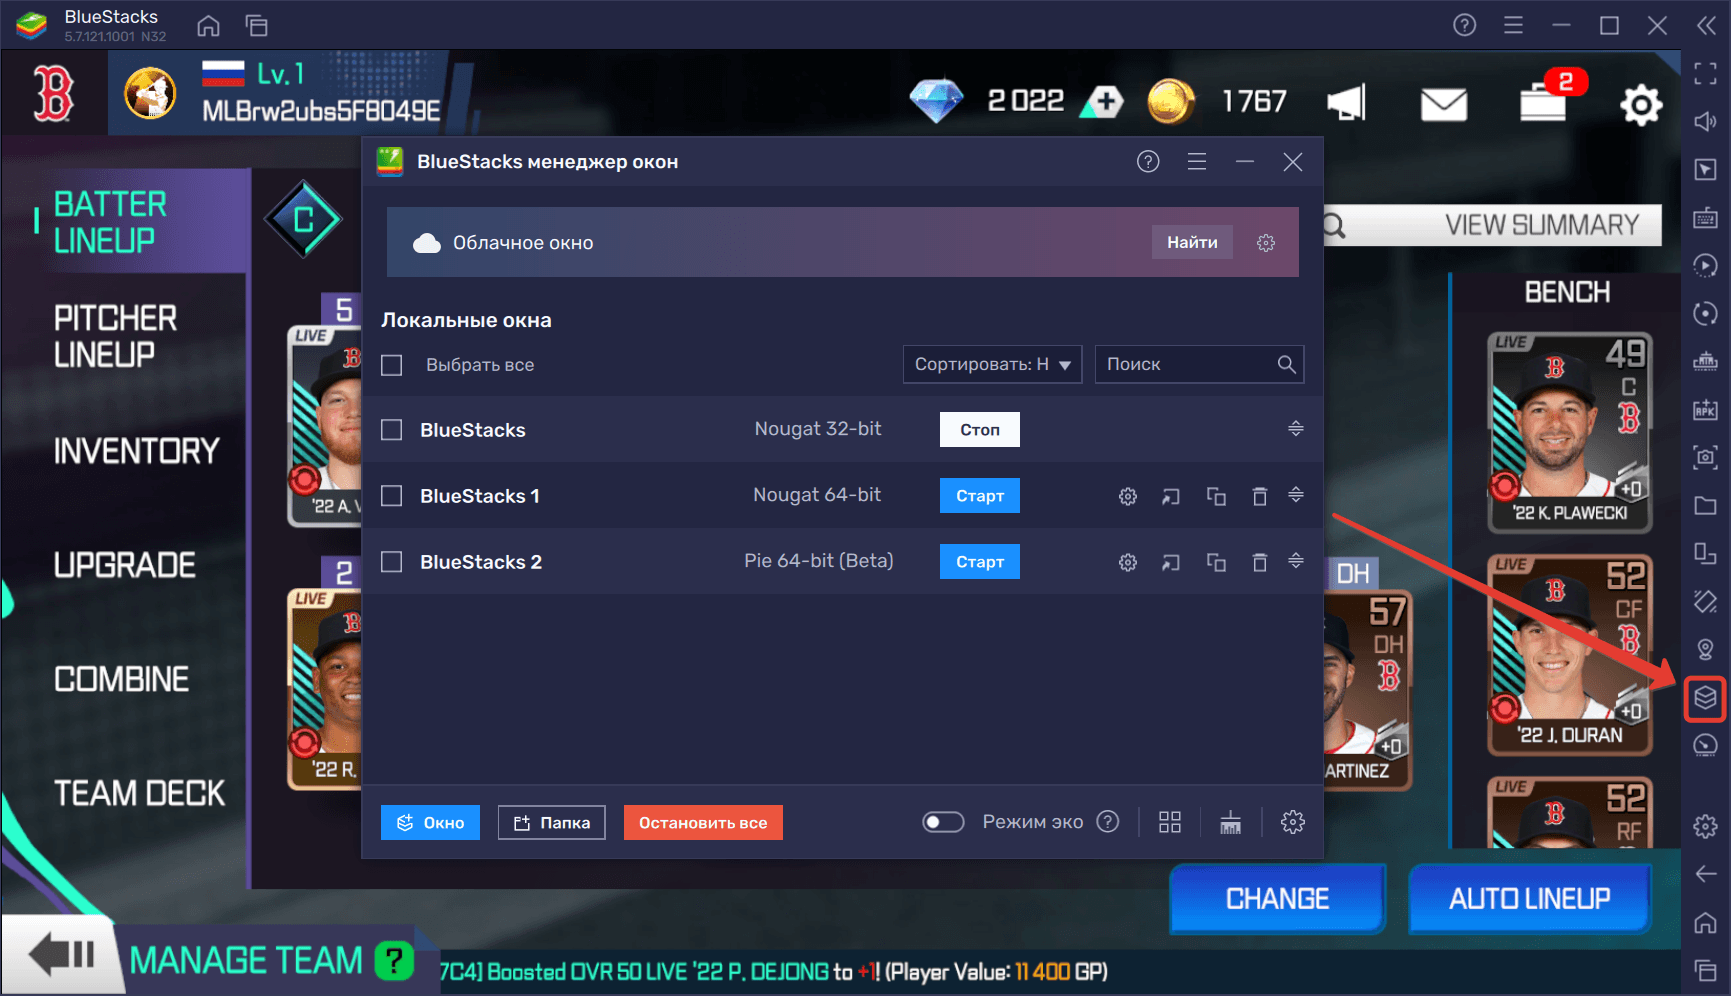Create shortcut for BlueStacks 2 instance
Viewport: 1731px width, 996px height.
pyautogui.click(x=1171, y=562)
